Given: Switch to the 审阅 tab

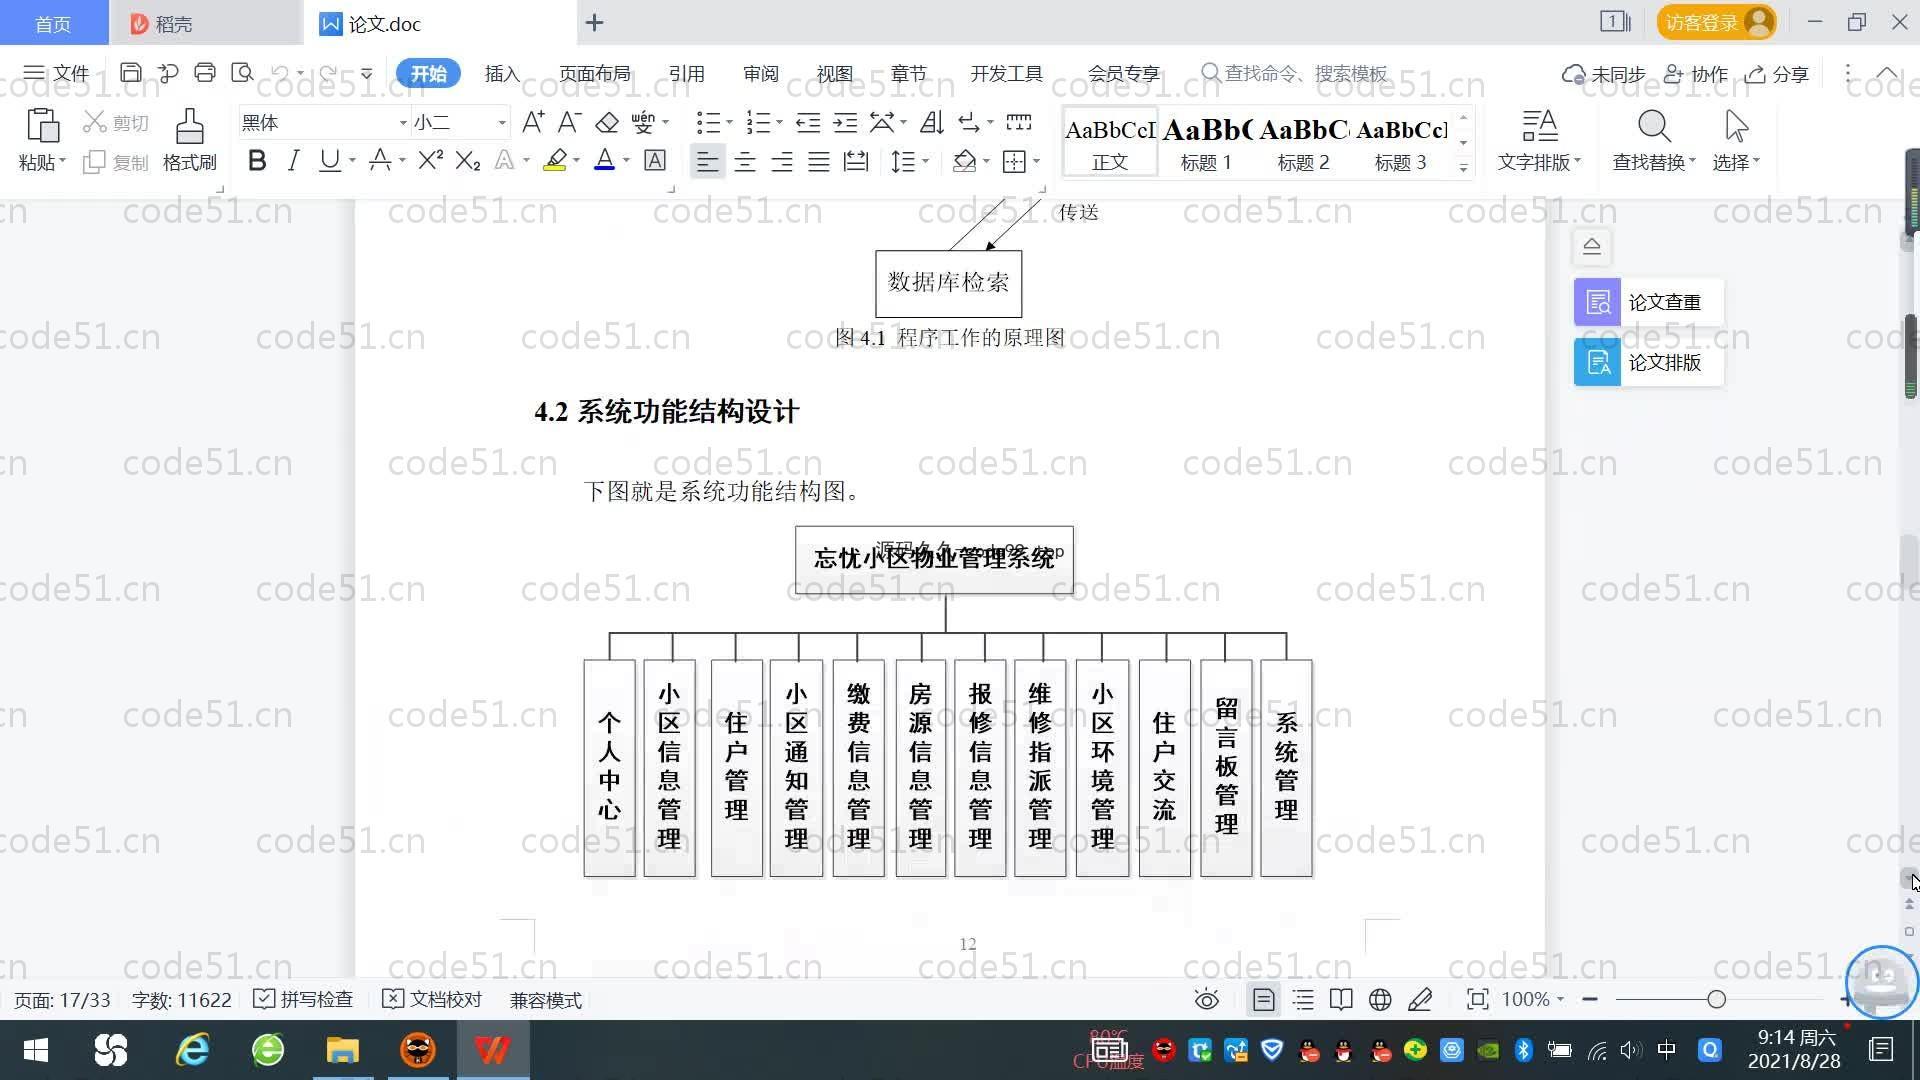Looking at the screenshot, I should click(x=760, y=73).
